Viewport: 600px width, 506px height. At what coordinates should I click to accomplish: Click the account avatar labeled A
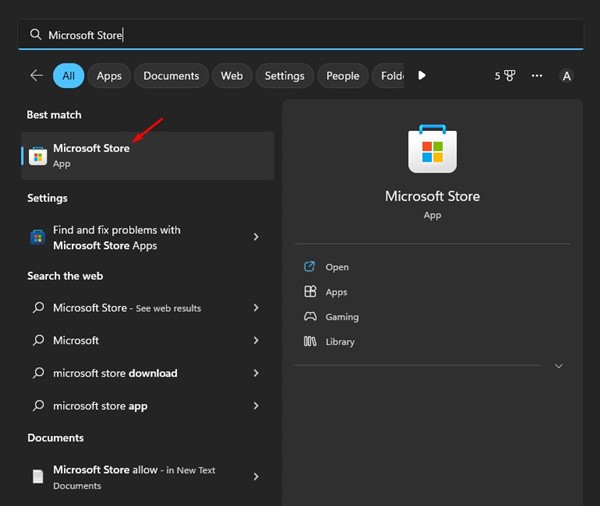pos(566,76)
